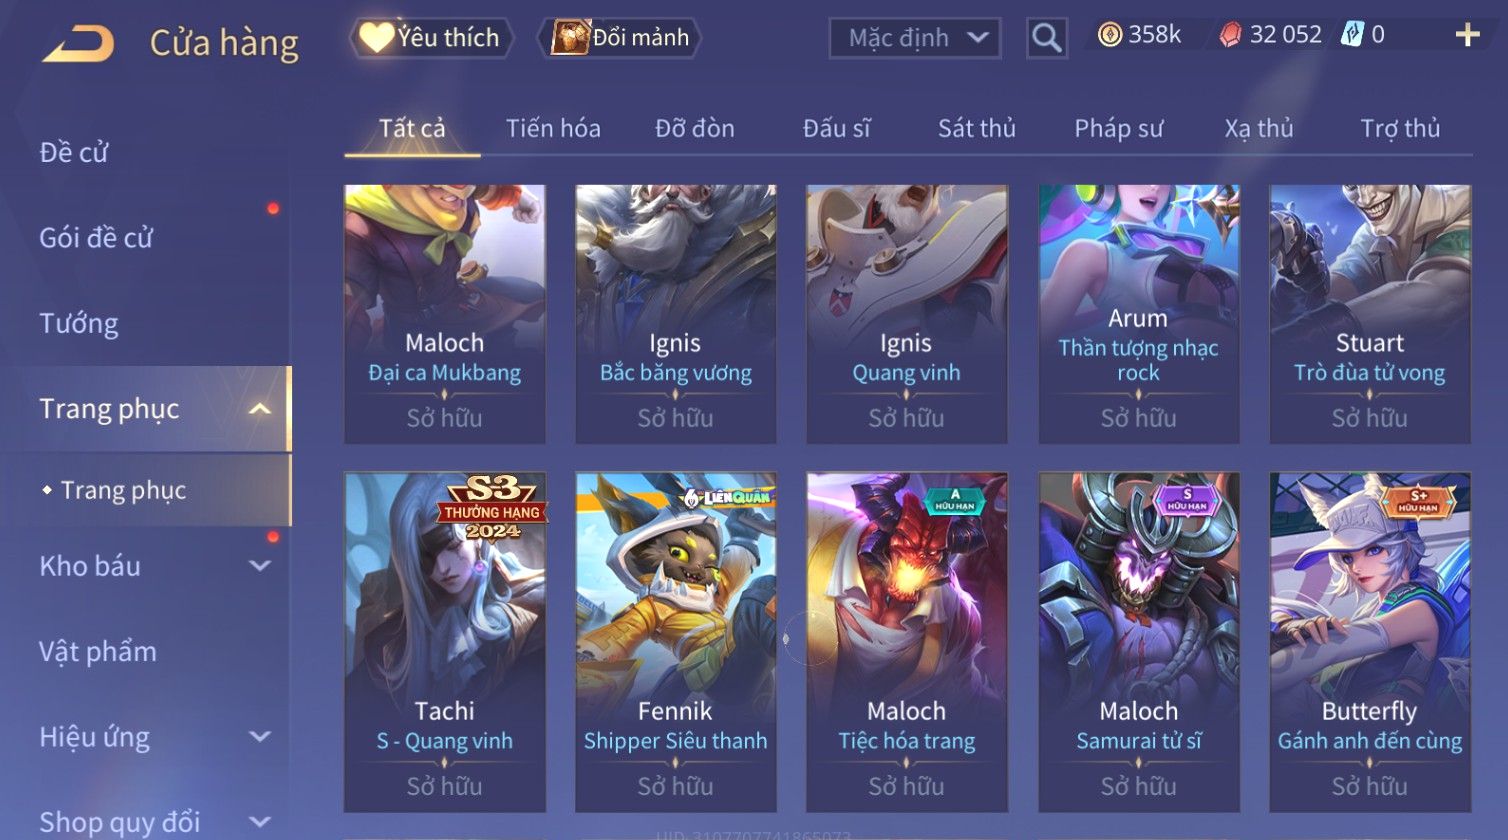Screen dimensions: 1508x840
Task: Open the search magnifier icon
Action: [1046, 38]
